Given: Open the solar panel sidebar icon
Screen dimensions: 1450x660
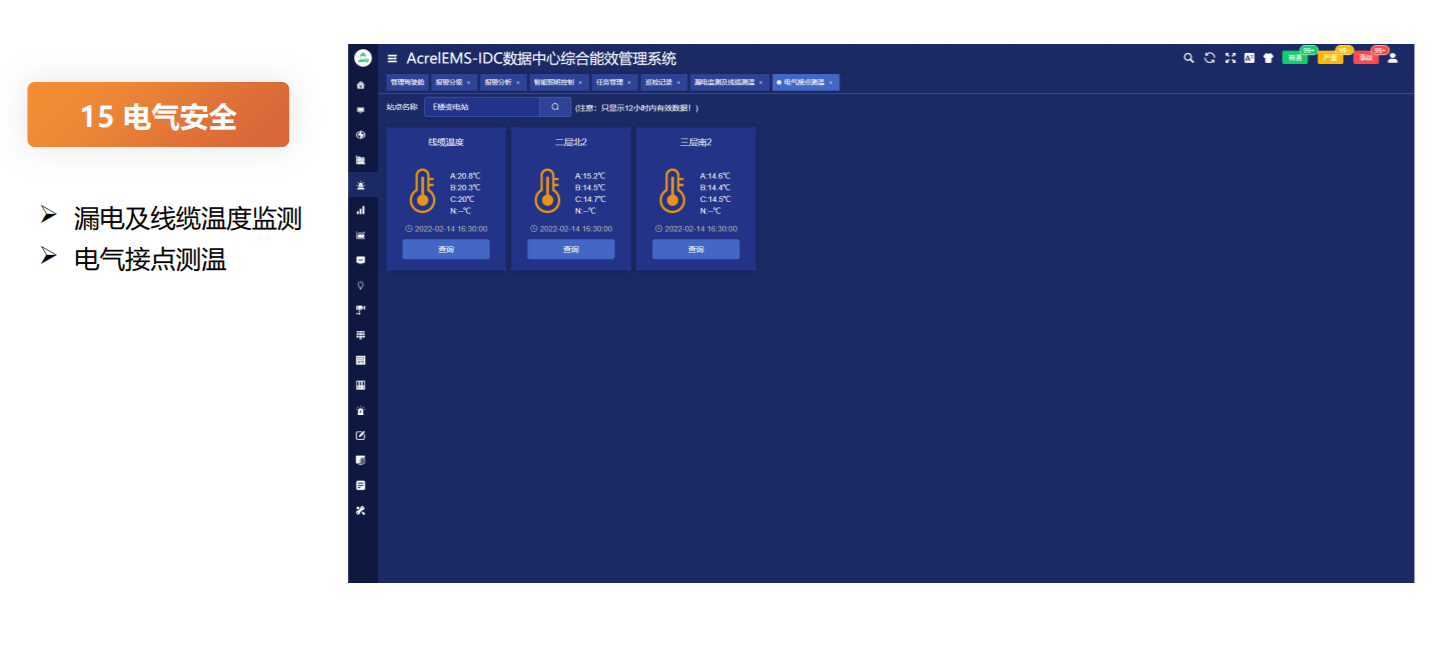Looking at the screenshot, I should coord(361,335).
